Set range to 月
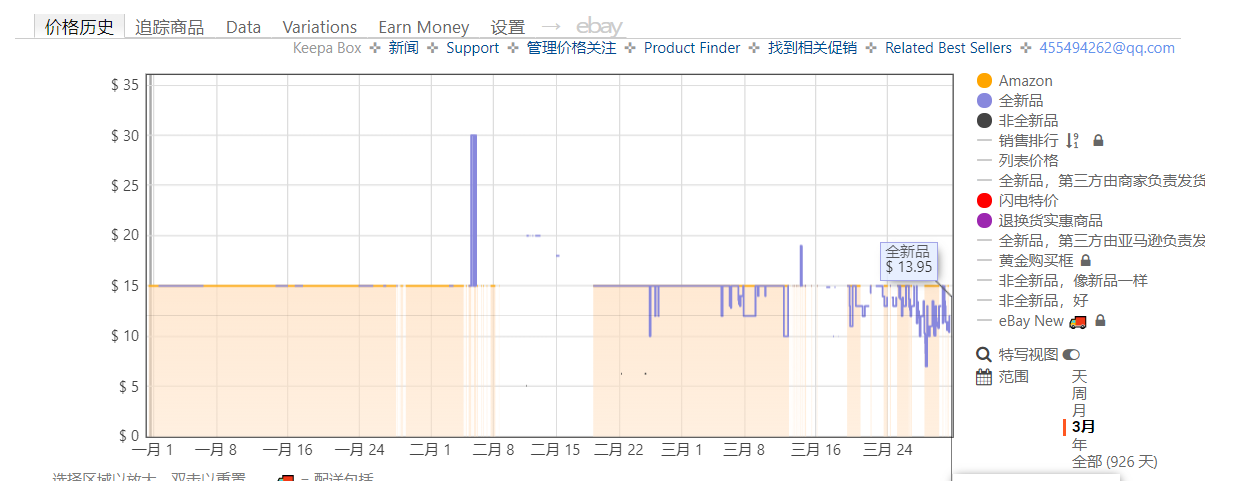This screenshot has height=481, width=1239. pos(1079,411)
